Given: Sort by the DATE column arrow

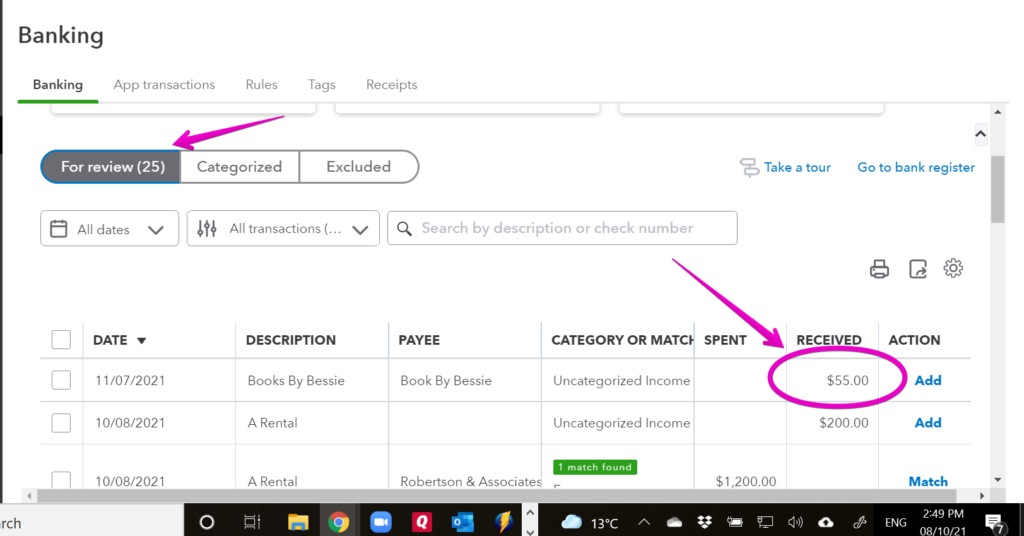Looking at the screenshot, I should (141, 341).
